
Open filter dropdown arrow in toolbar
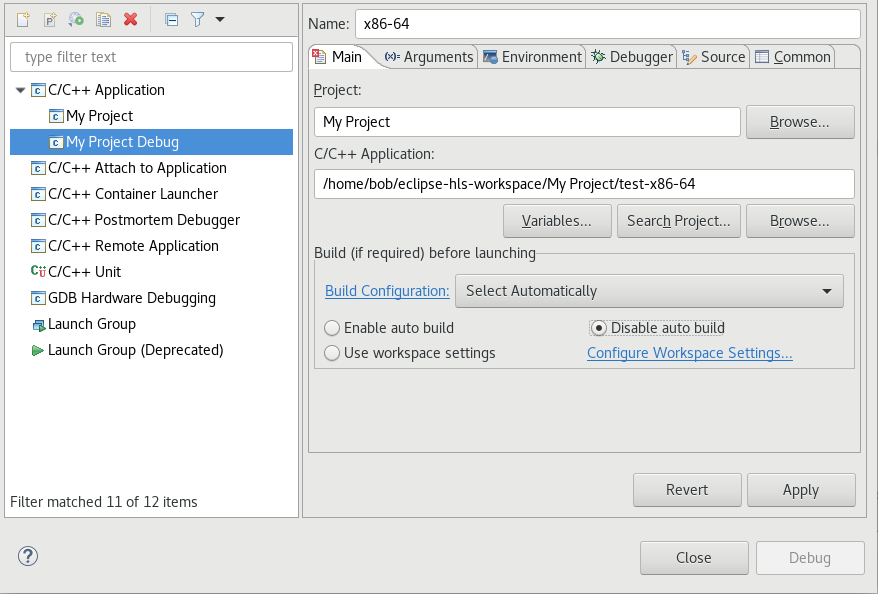click(220, 19)
